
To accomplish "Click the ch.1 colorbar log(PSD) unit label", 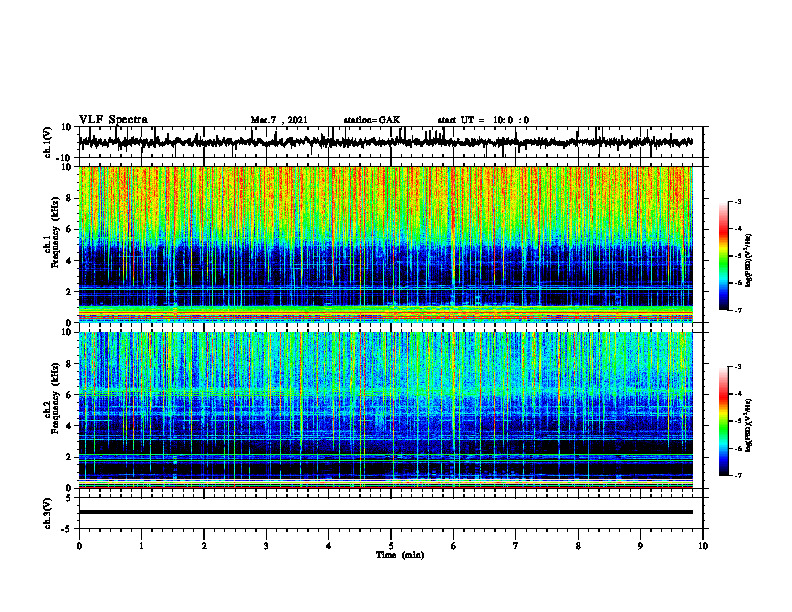I will tap(749, 261).
